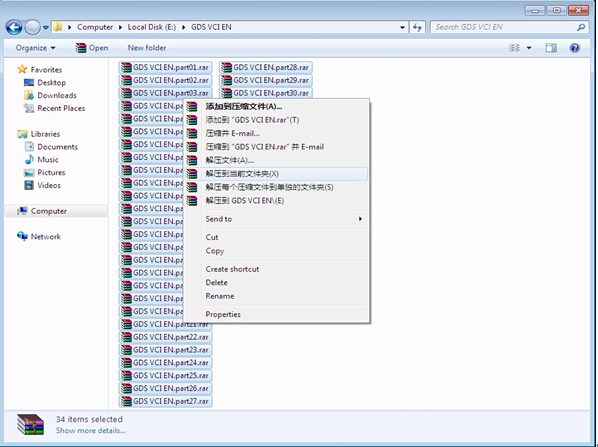Image resolution: width=598 pixels, height=447 pixels.
Task: Choose Rename in context menu
Action: coord(276,296)
